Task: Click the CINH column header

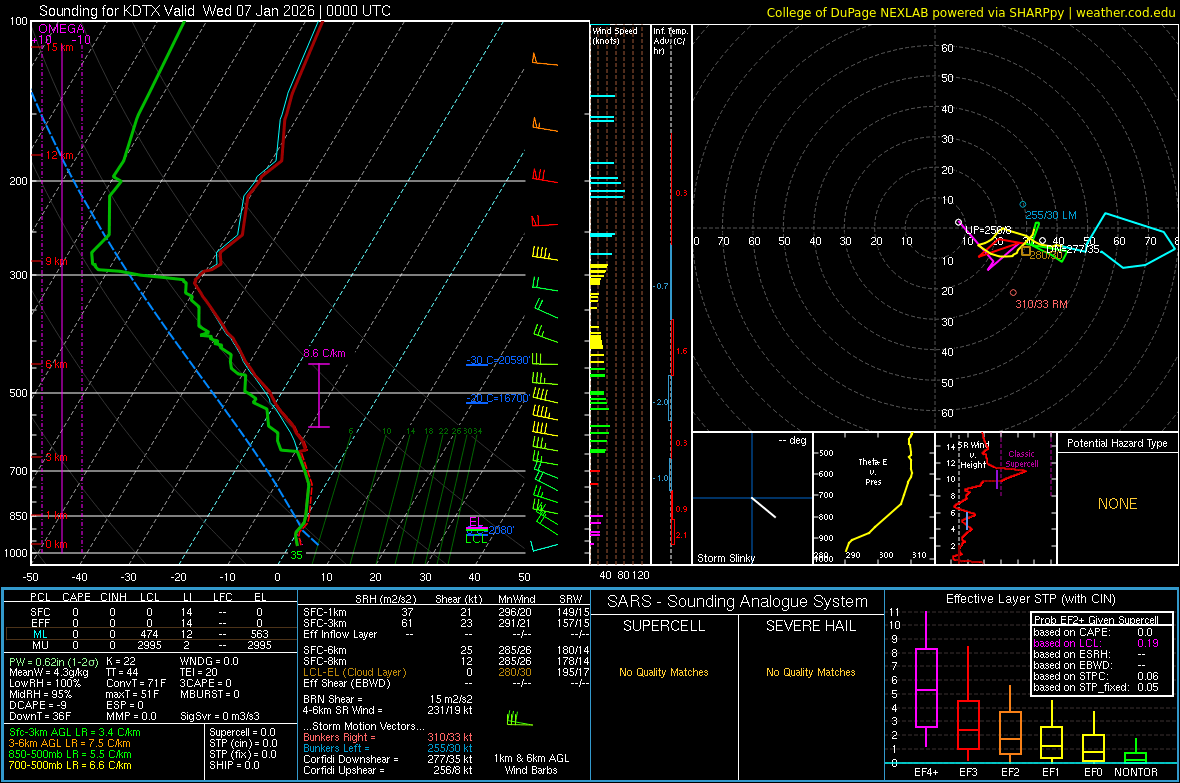Action: tap(114, 597)
